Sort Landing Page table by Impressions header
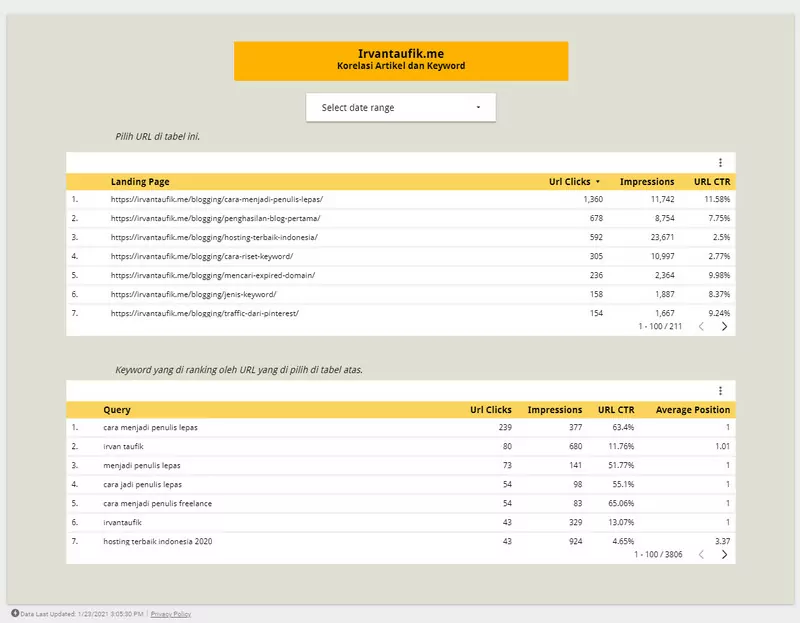Viewport: 800px width, 623px height. (x=646, y=182)
